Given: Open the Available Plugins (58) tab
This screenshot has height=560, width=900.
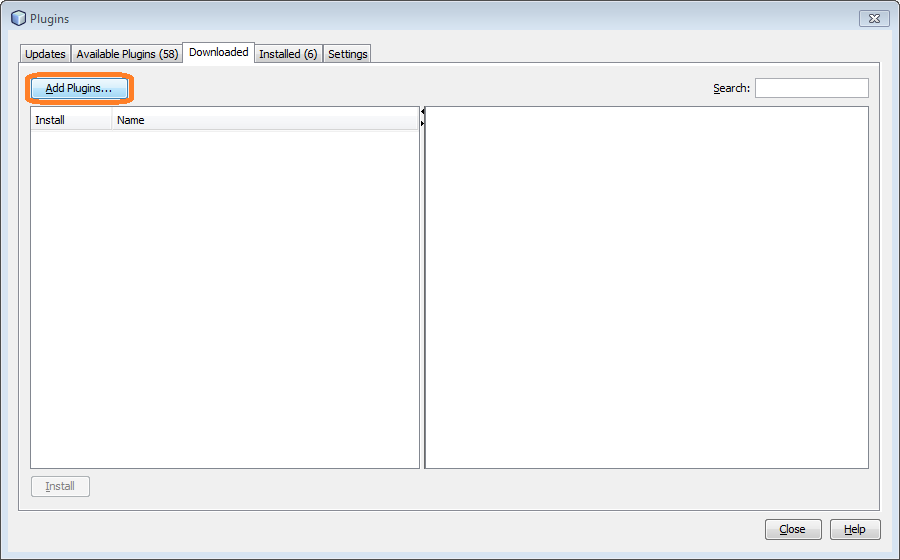Looking at the screenshot, I should [127, 54].
